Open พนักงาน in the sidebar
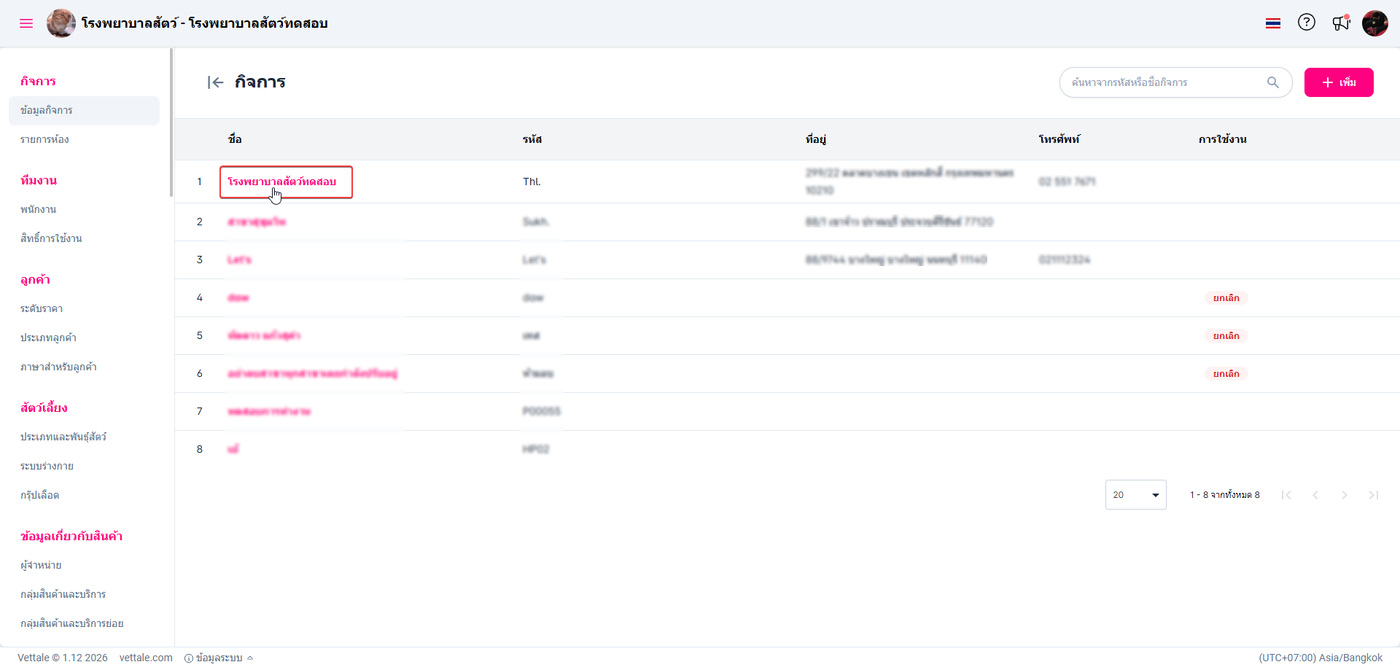 (38, 209)
